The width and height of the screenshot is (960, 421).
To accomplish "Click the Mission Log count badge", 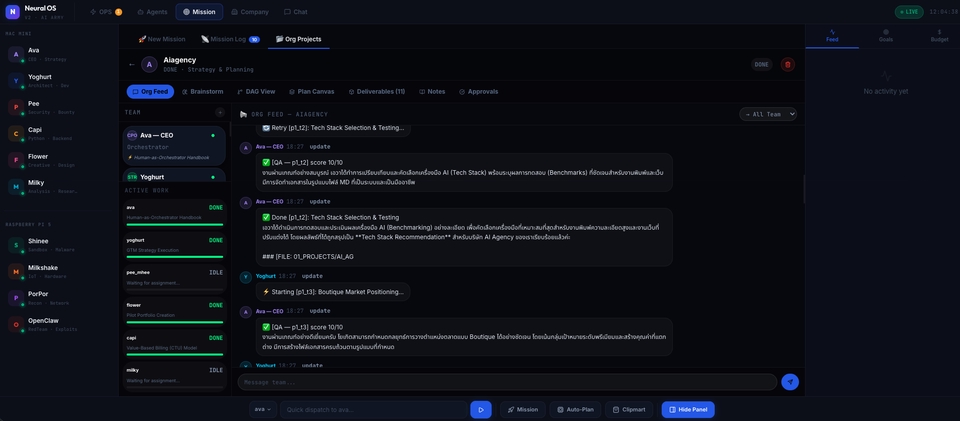I will 254,39.
